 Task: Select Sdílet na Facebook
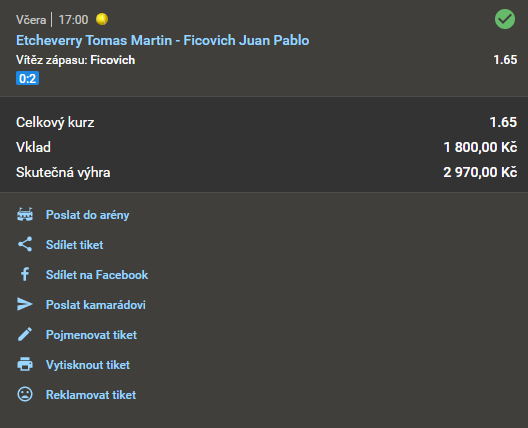(x=97, y=275)
